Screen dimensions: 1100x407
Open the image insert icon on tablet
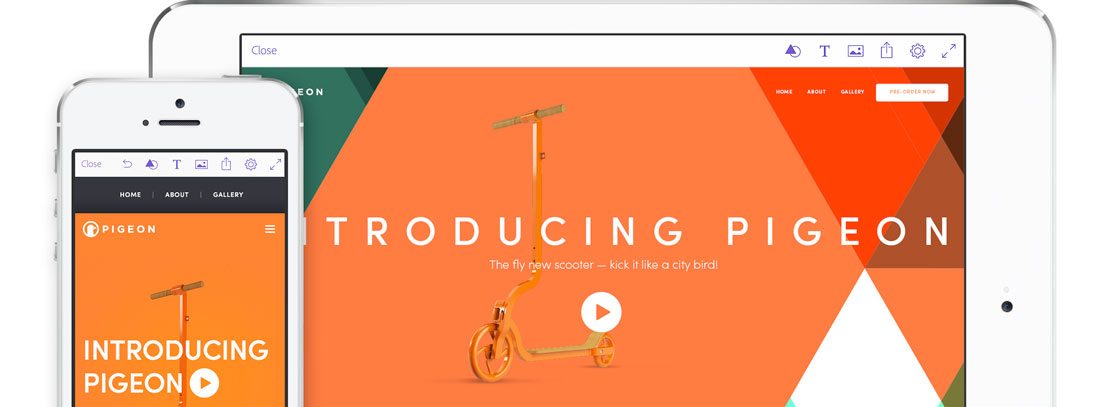tap(855, 51)
